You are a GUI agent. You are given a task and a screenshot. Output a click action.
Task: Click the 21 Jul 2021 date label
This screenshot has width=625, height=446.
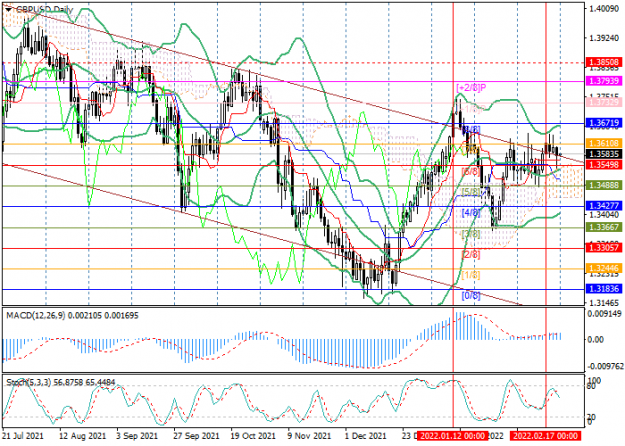23,436
